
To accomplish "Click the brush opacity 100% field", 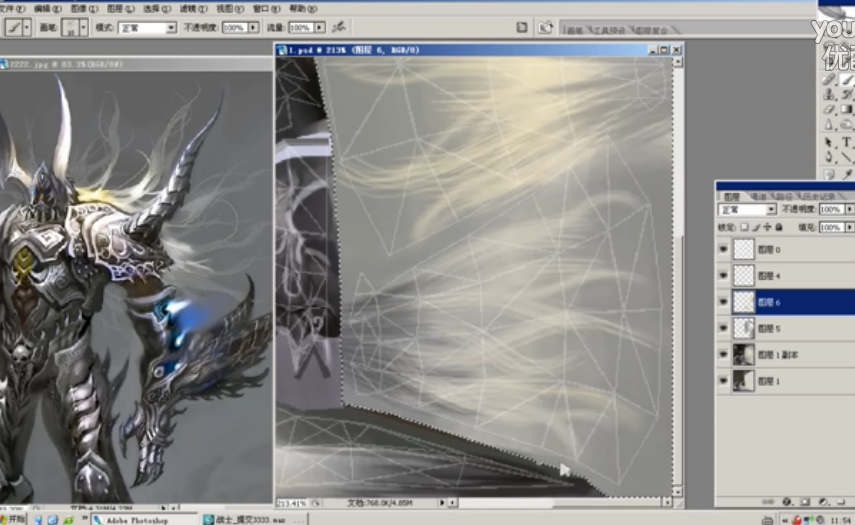I will tap(234, 27).
